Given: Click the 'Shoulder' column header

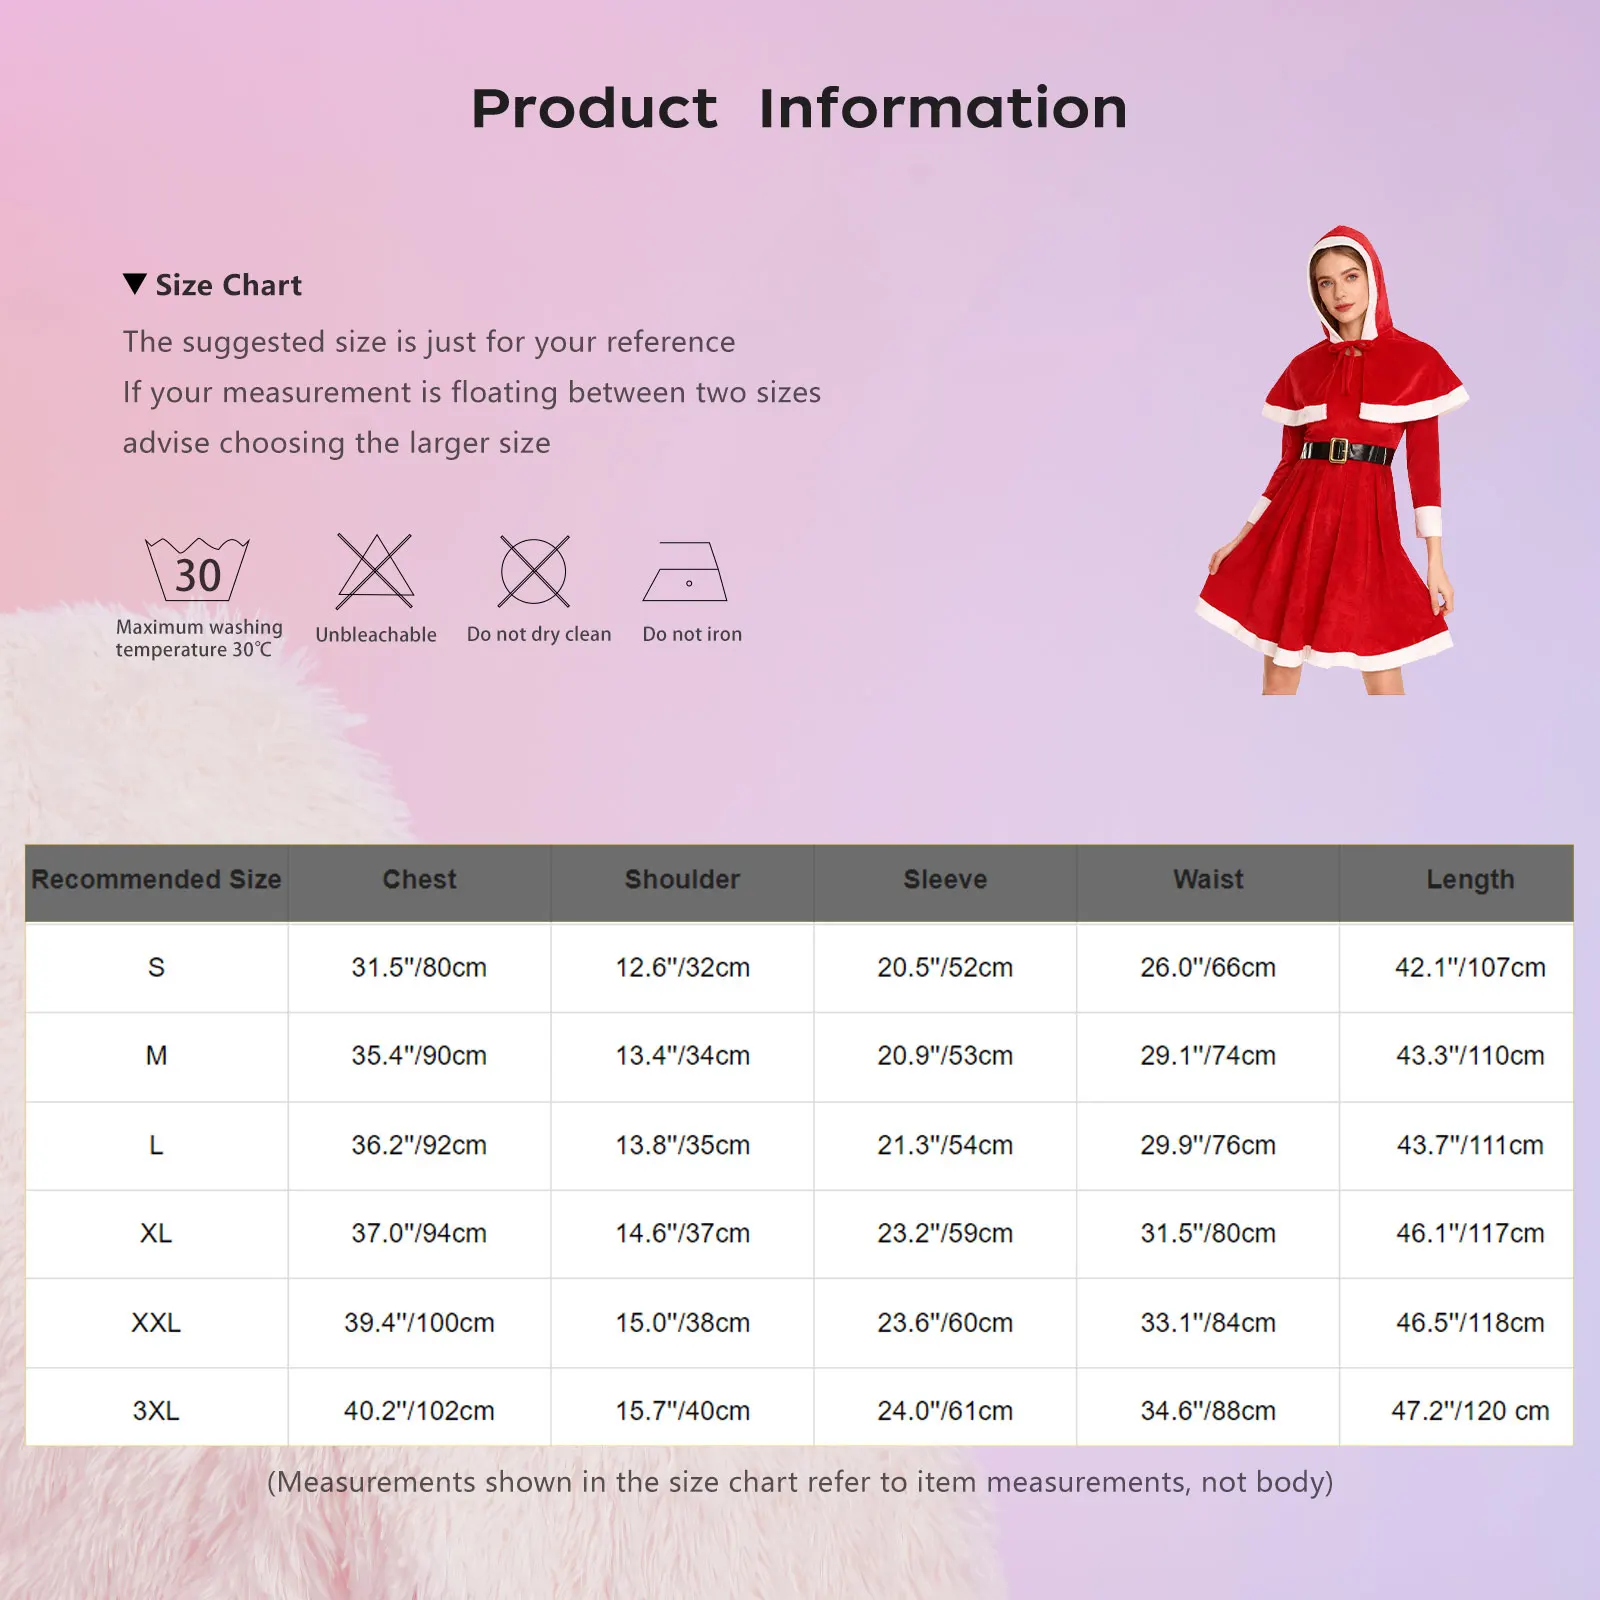Looking at the screenshot, I should coord(682,879).
